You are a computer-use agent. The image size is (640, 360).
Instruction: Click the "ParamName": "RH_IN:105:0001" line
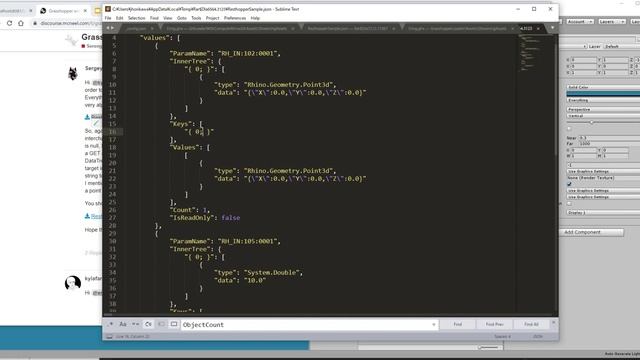[225, 241]
